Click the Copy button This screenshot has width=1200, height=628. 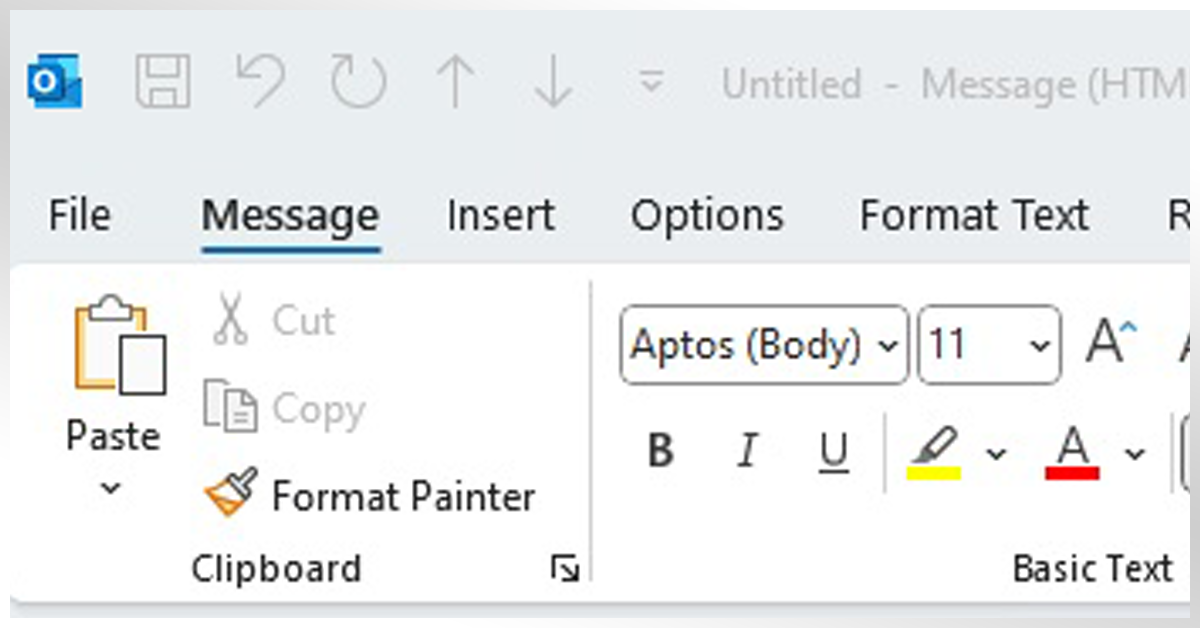pos(285,409)
